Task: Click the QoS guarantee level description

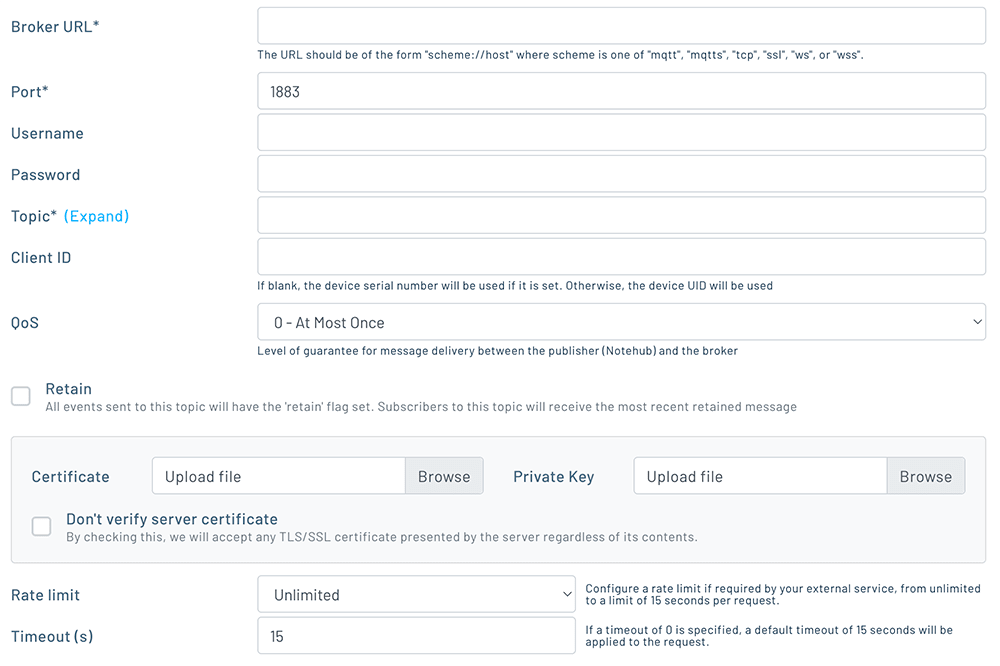Action: [x=497, y=351]
